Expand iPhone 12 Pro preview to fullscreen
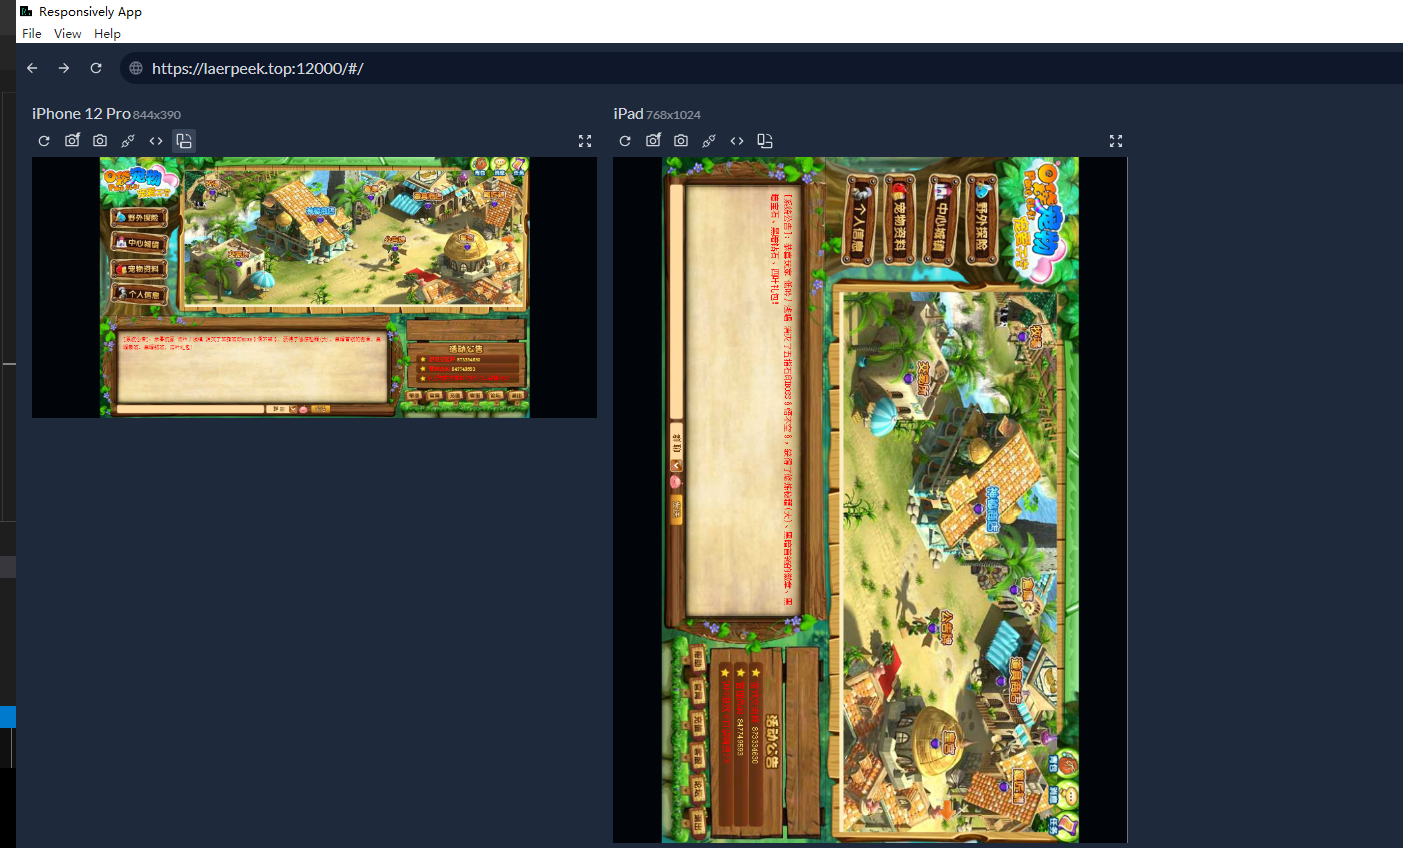This screenshot has height=848, width=1403. click(585, 141)
